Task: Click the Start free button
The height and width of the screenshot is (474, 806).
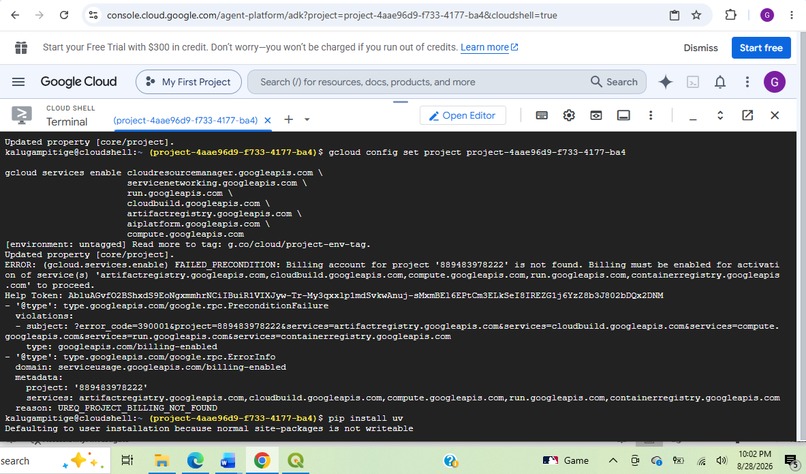Action: pos(761,48)
